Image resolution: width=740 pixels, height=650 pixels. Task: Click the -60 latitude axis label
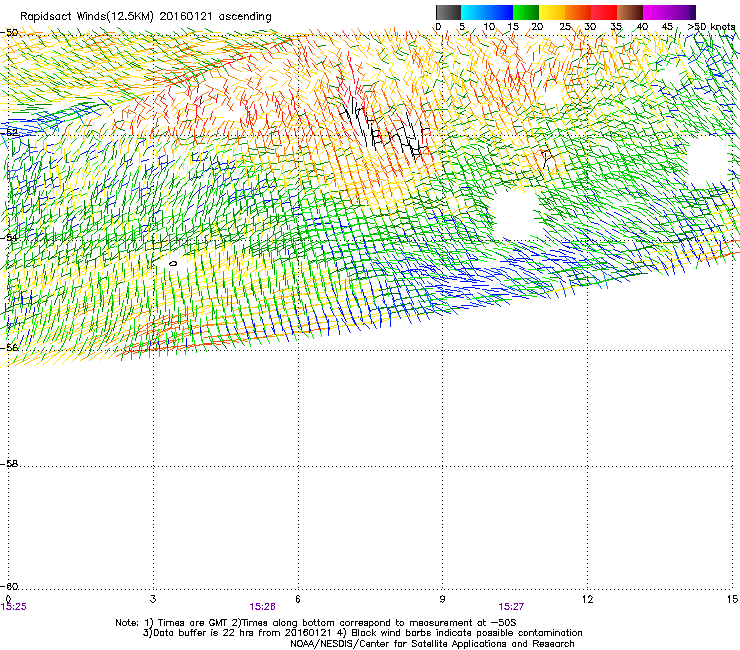click(x=9, y=587)
